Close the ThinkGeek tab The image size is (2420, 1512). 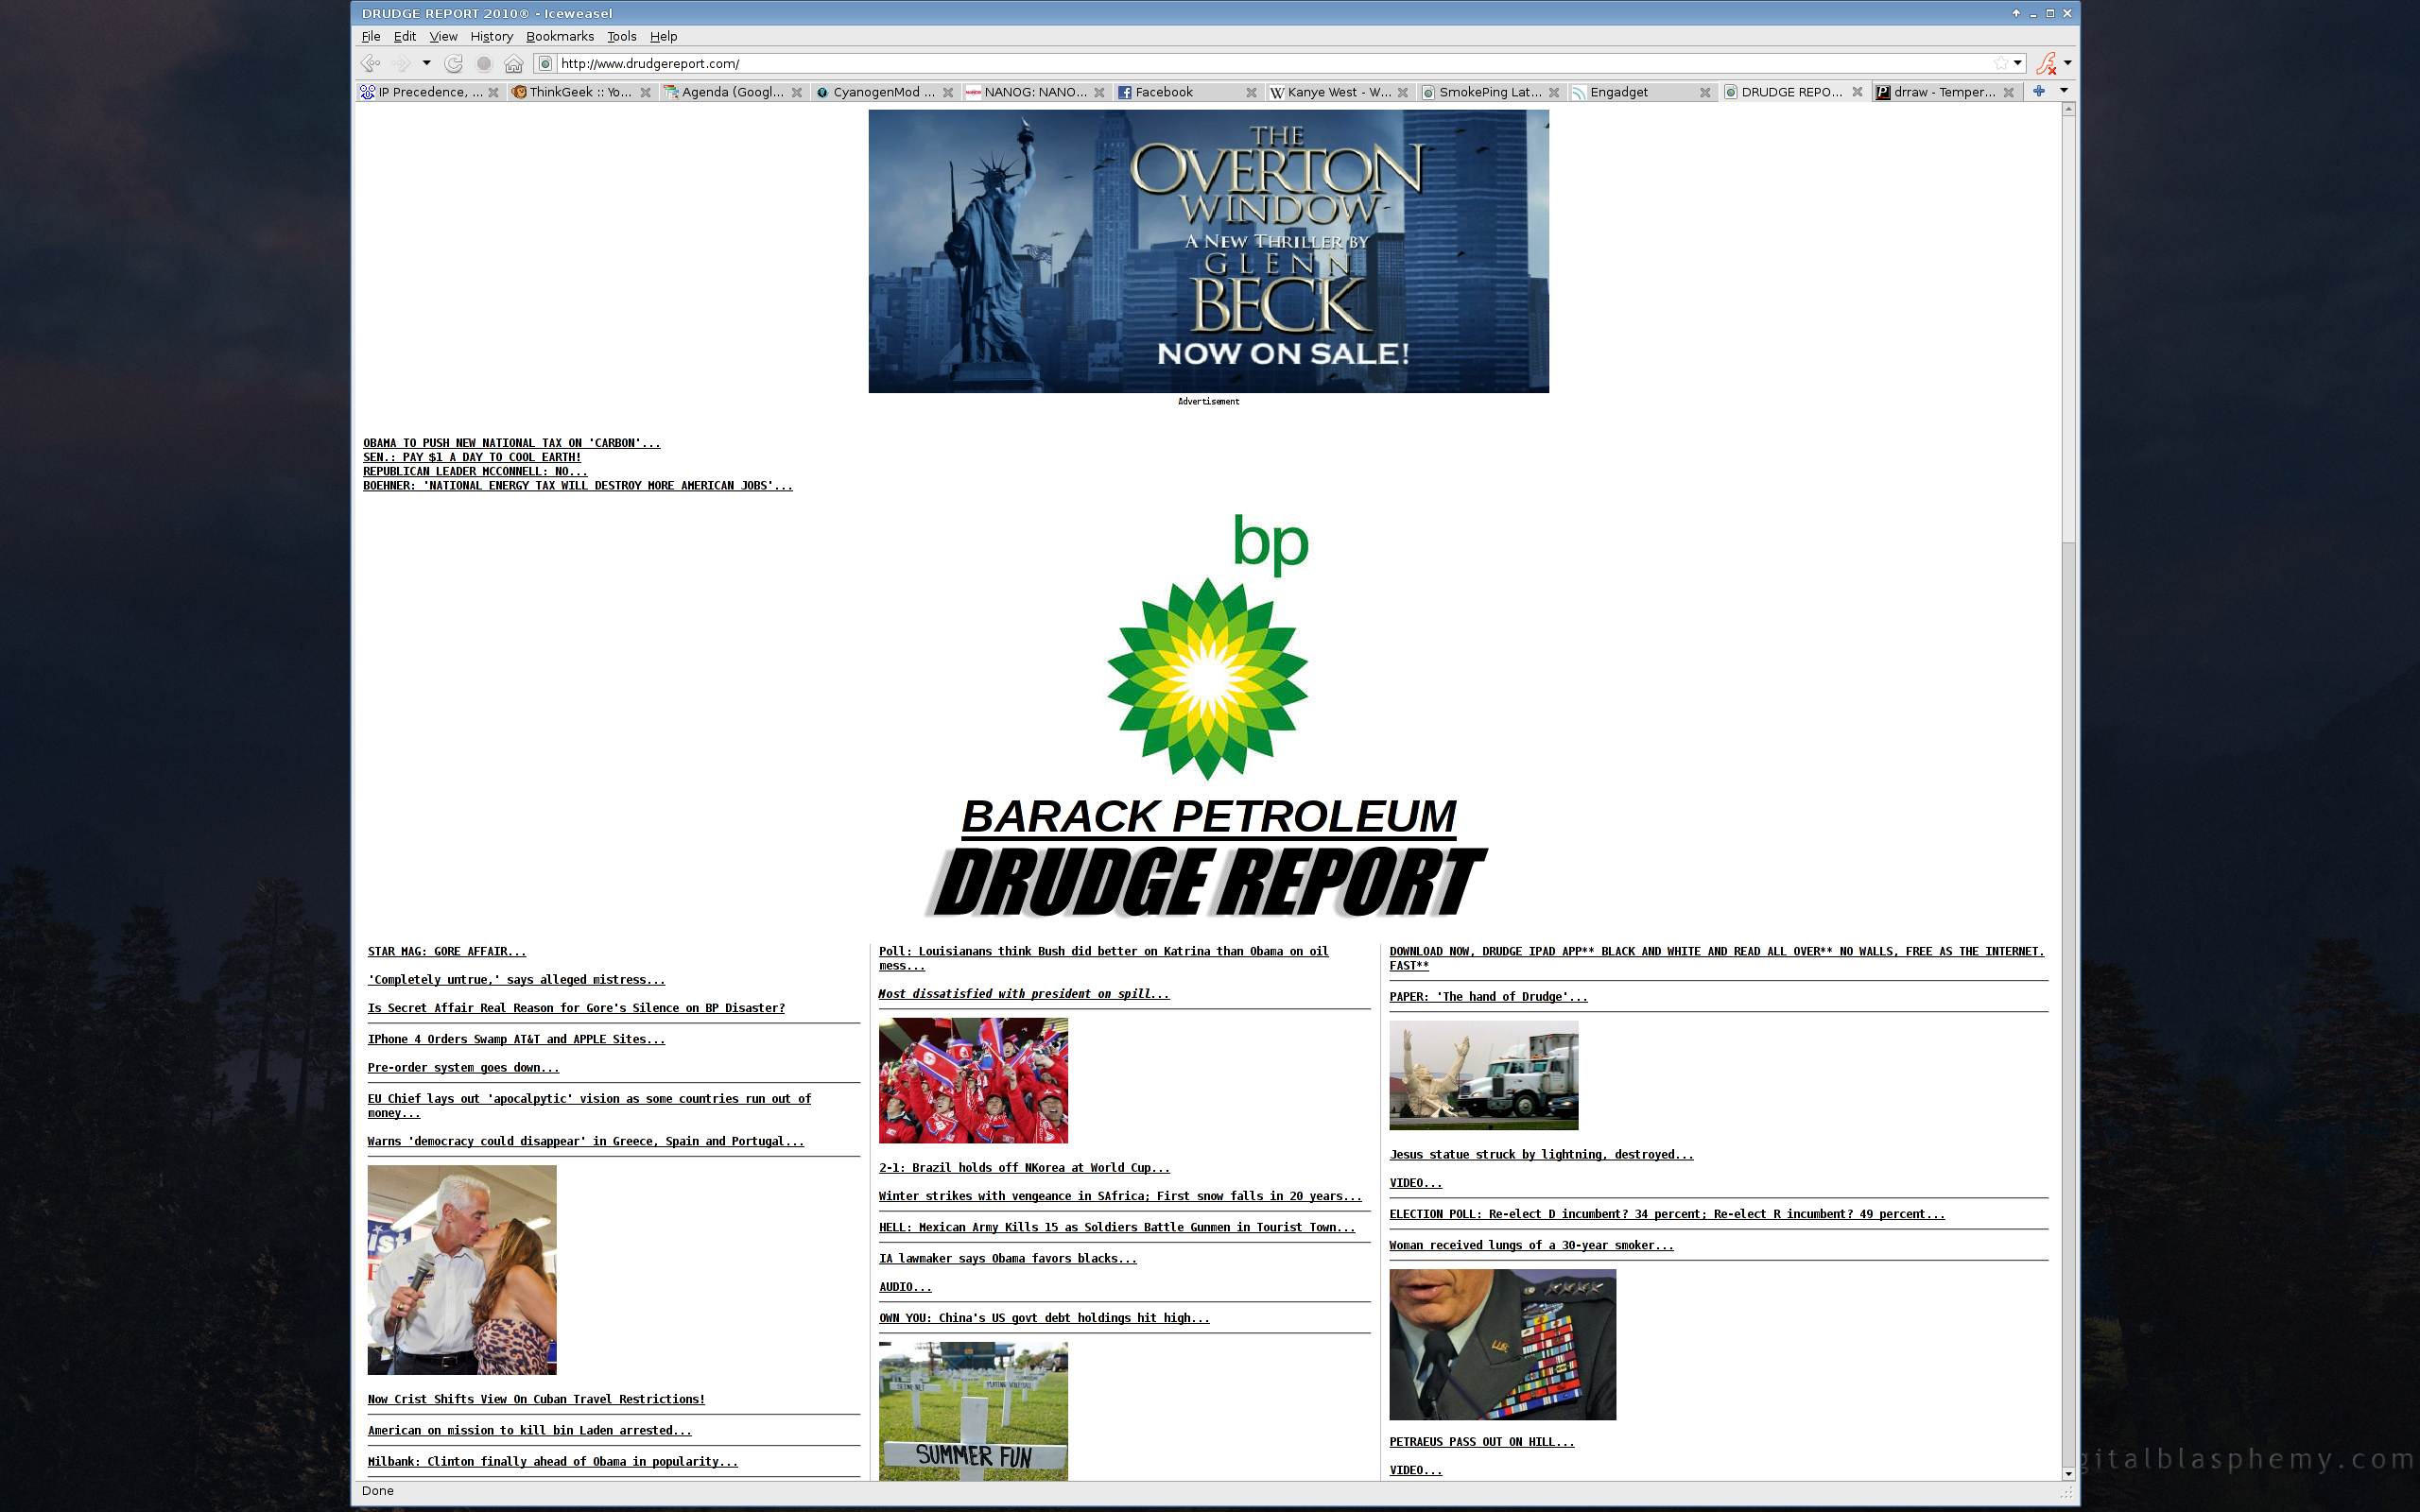[x=645, y=92]
